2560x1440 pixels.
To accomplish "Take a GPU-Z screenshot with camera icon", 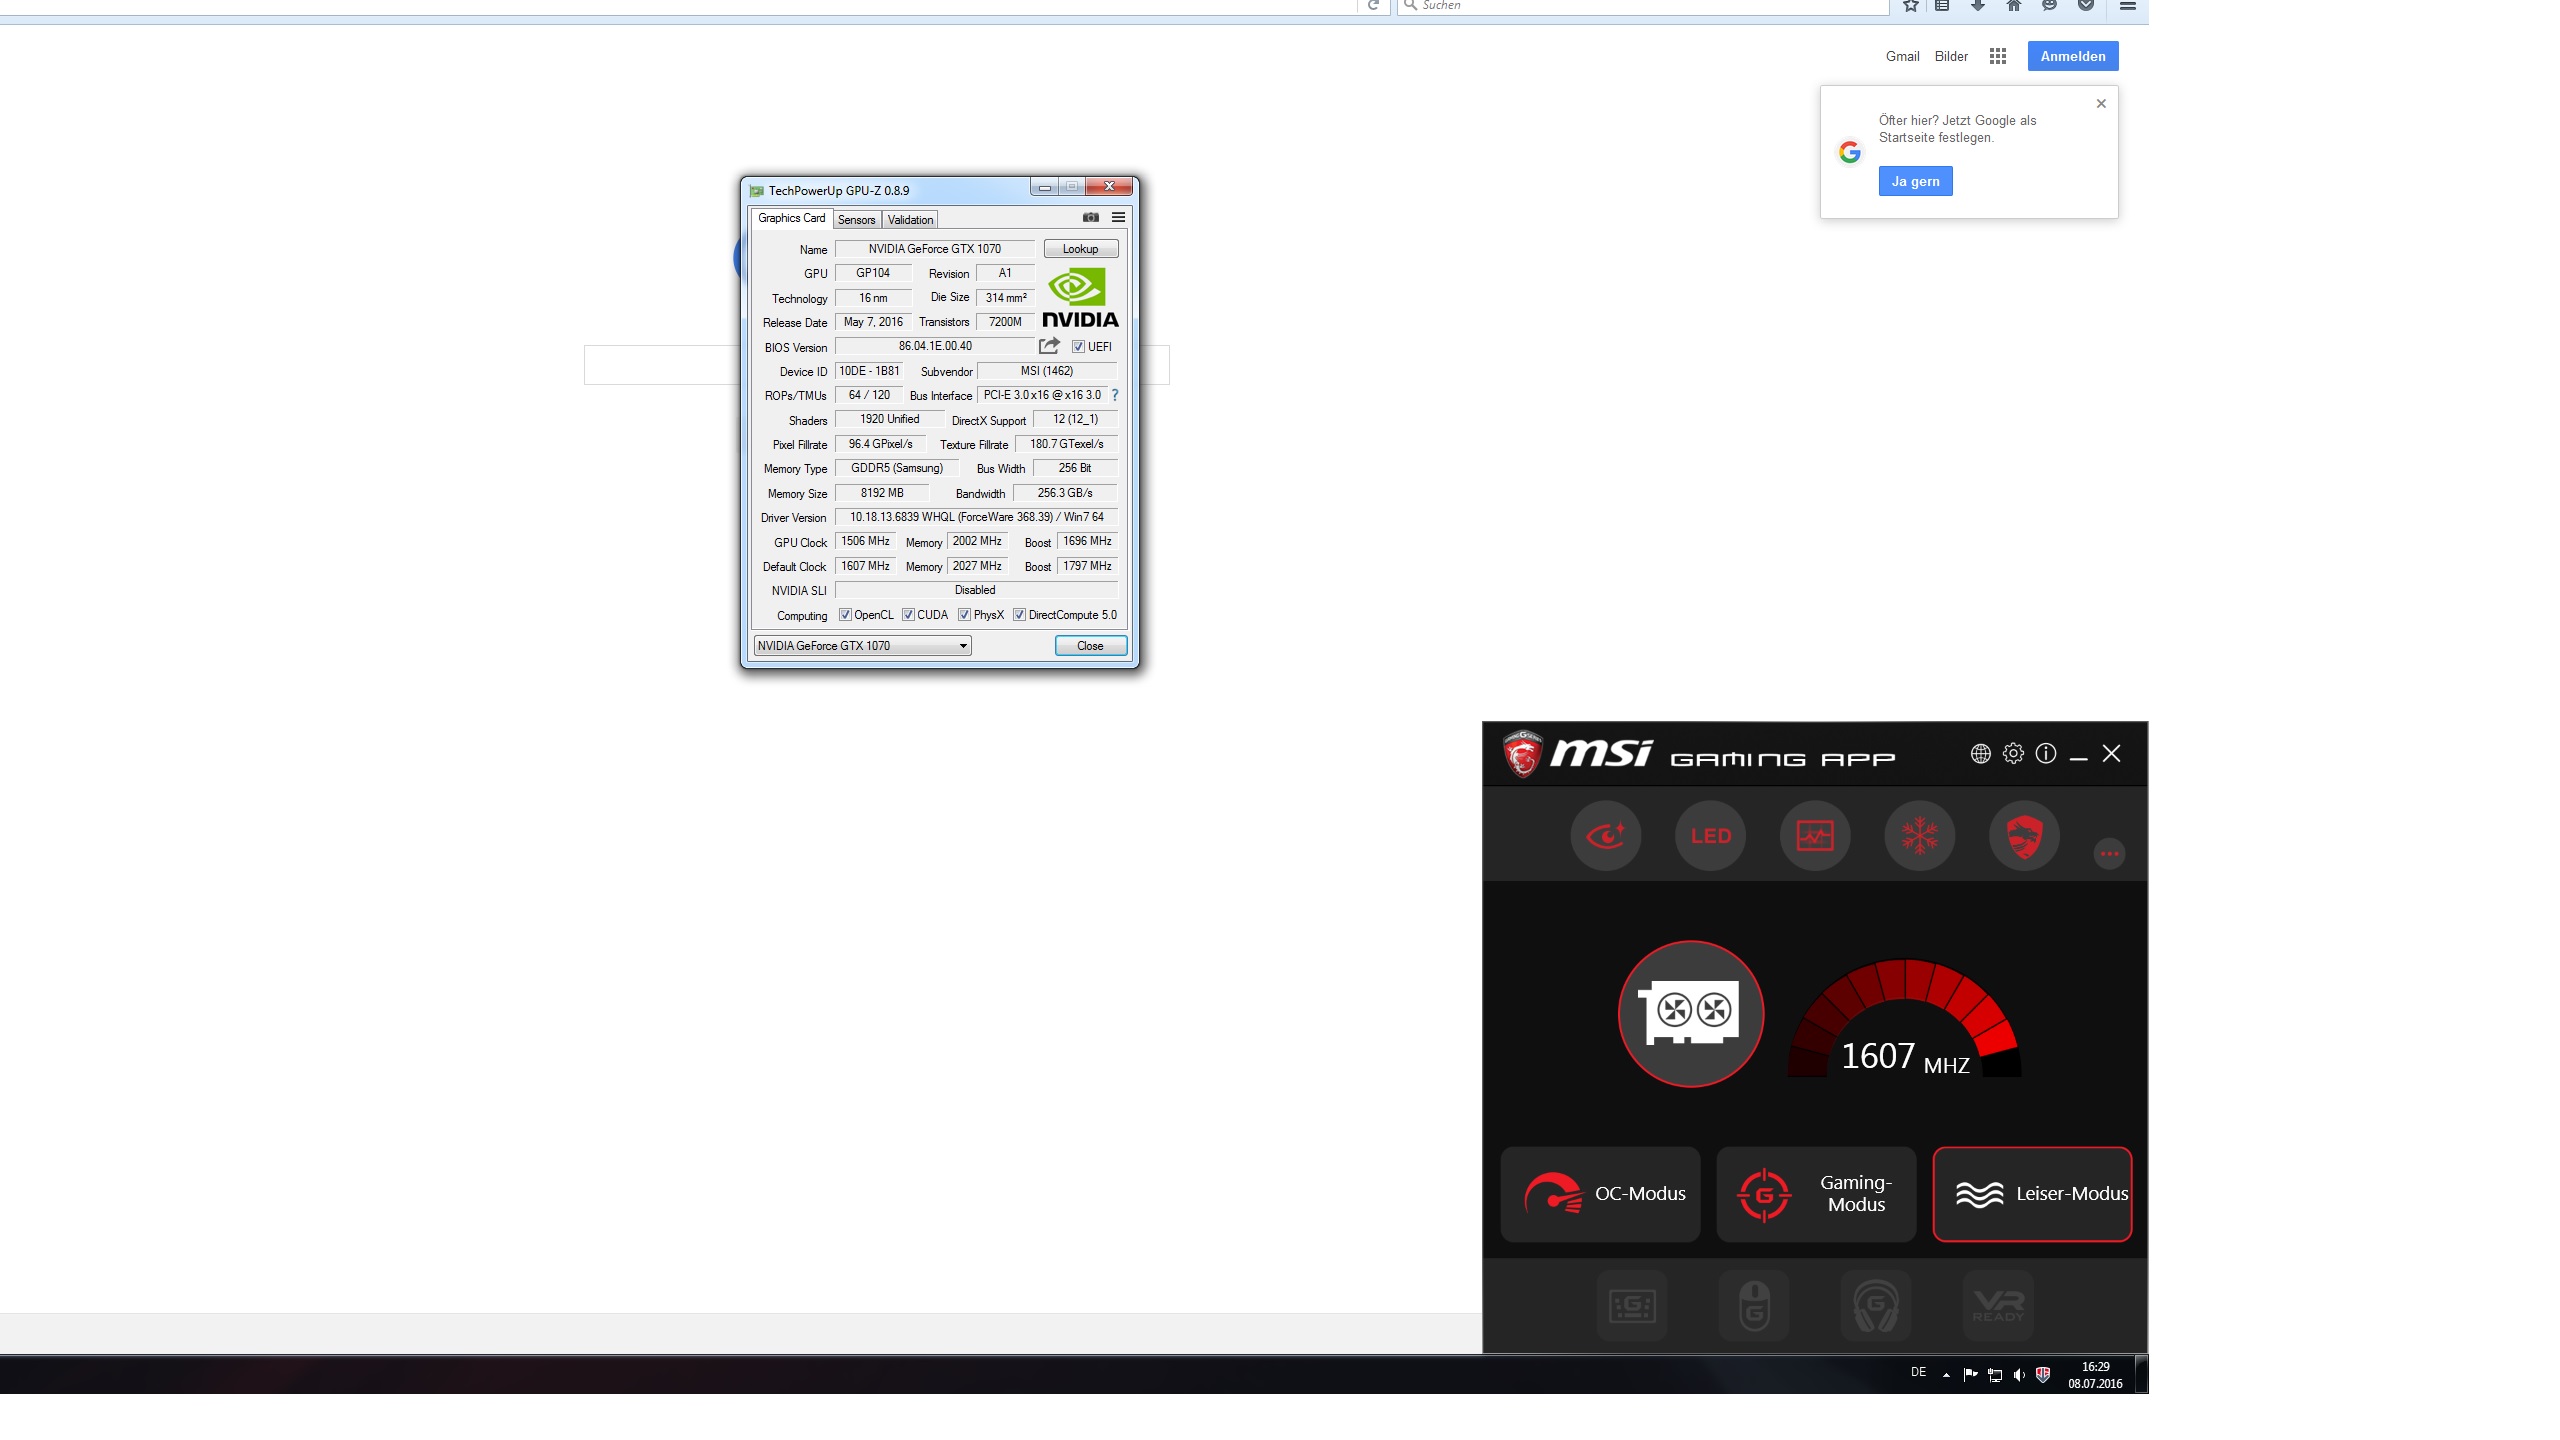I will pyautogui.click(x=1091, y=218).
